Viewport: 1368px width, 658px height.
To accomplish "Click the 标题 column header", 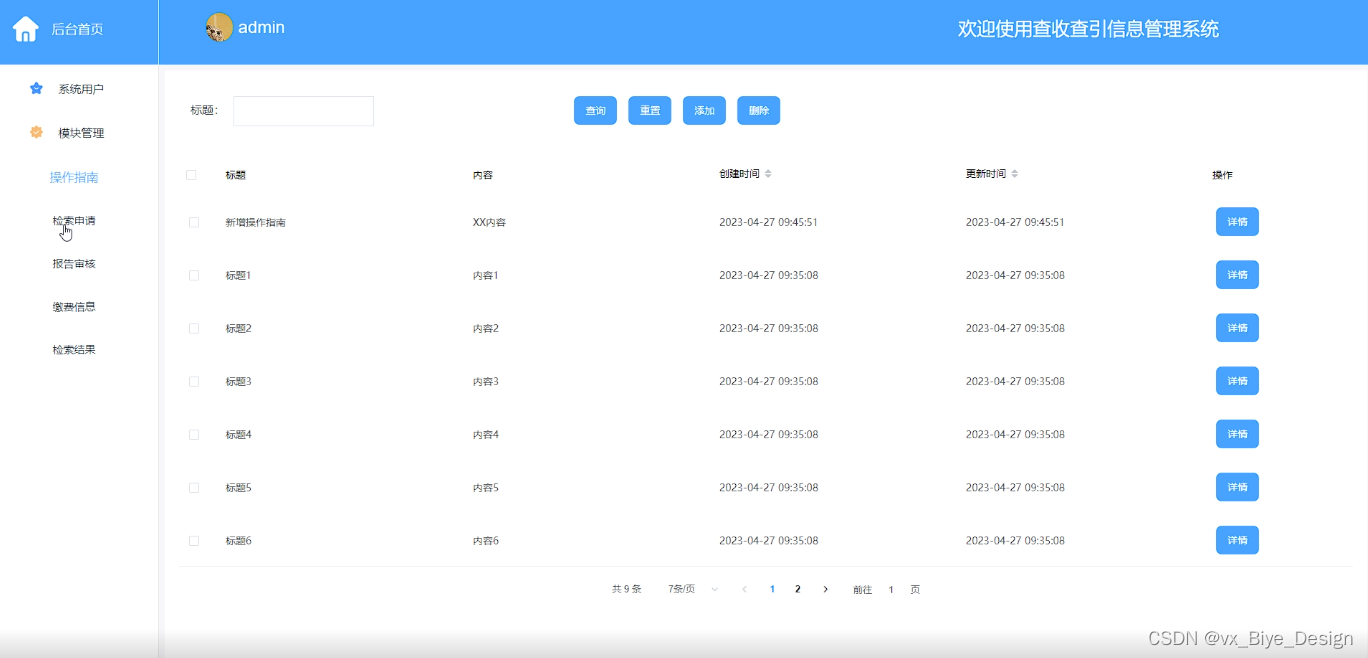I will click(x=236, y=175).
